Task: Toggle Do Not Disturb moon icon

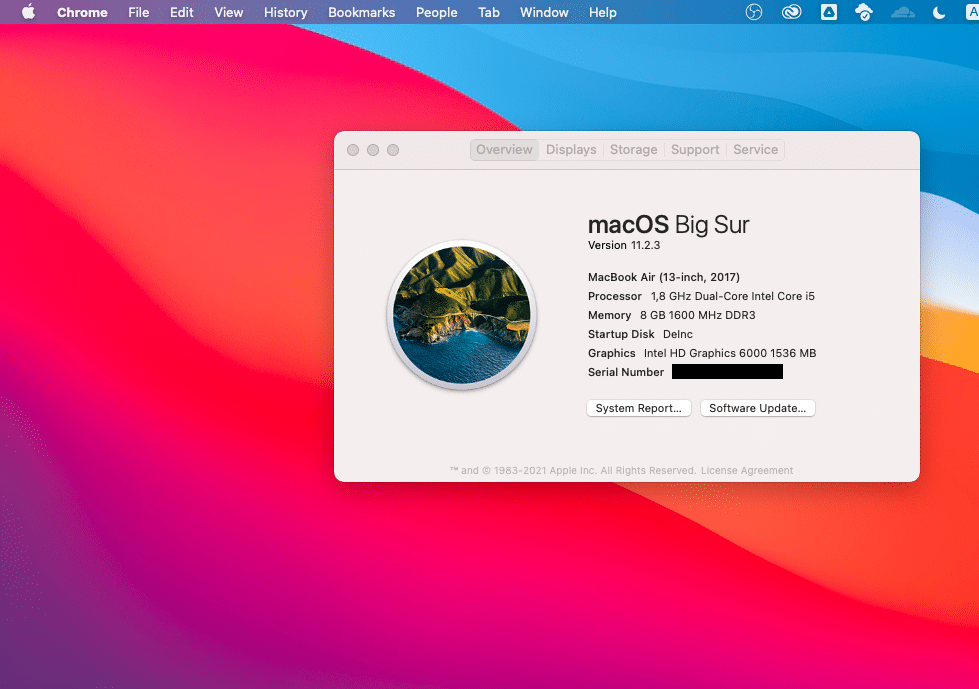Action: [938, 12]
